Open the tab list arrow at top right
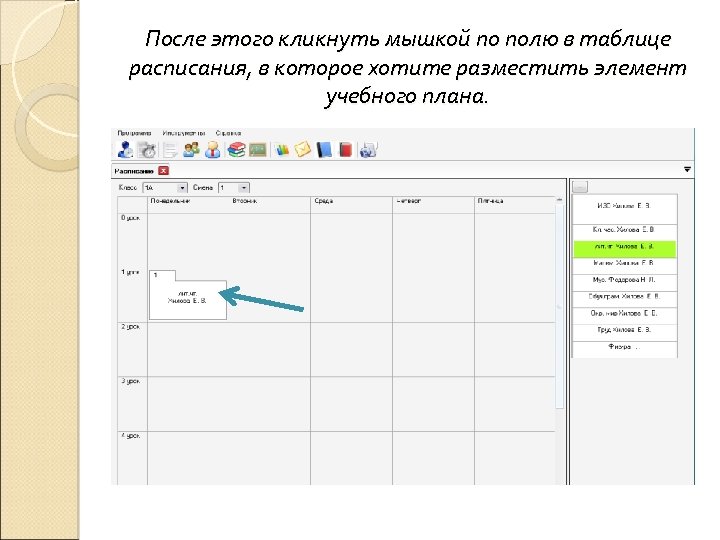 (687, 169)
